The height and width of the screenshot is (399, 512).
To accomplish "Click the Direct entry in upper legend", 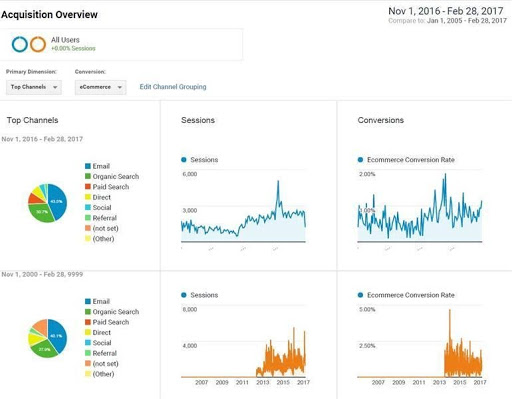I will (x=101, y=197).
